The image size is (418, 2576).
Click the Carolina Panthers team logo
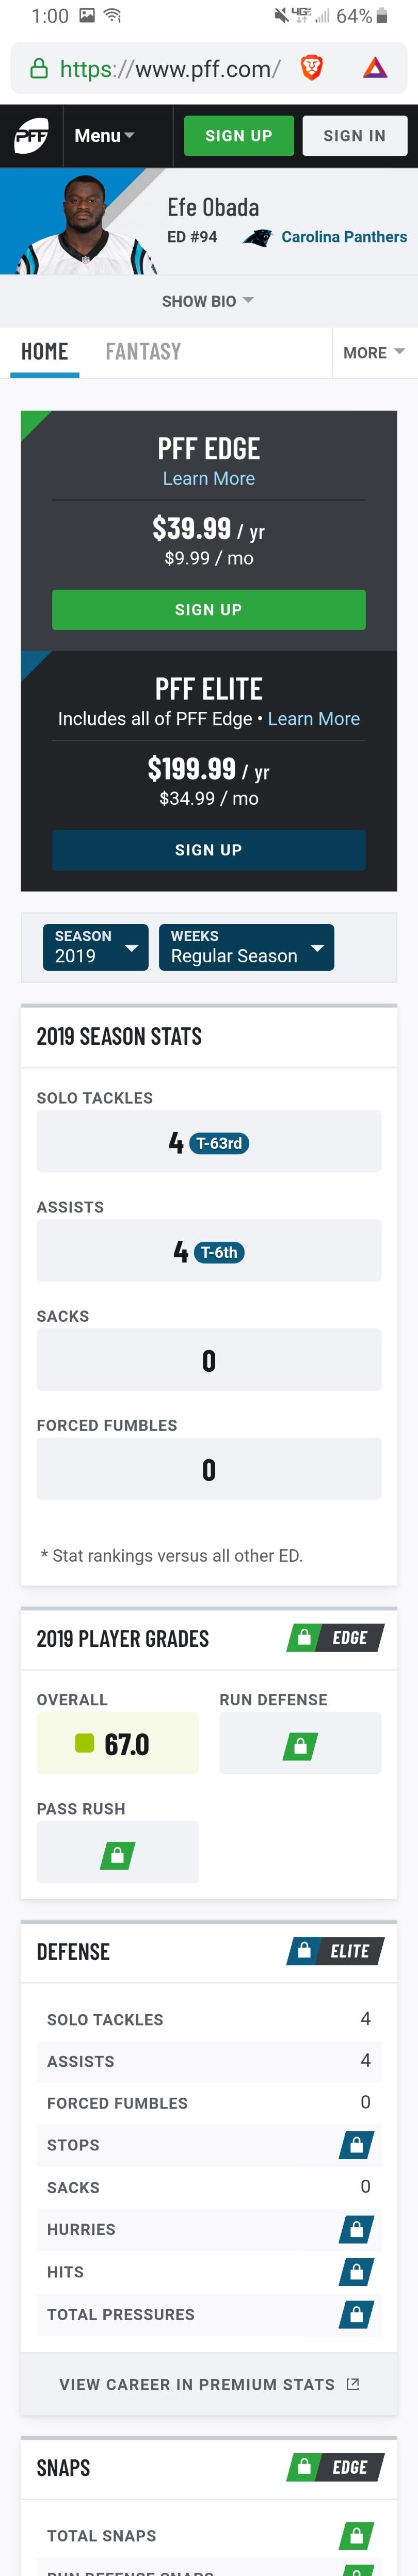click(257, 238)
